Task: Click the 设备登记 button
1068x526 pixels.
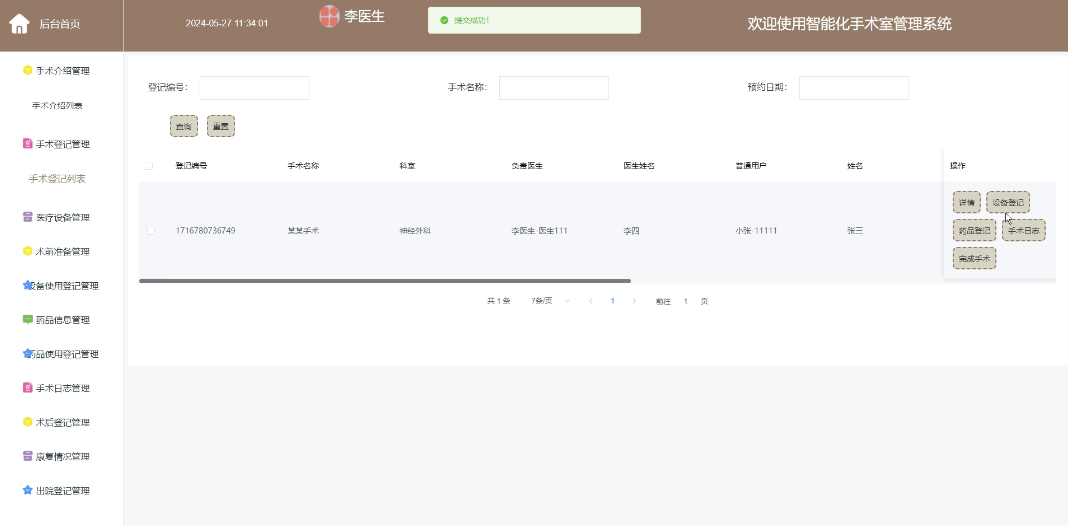Action: click(1008, 202)
